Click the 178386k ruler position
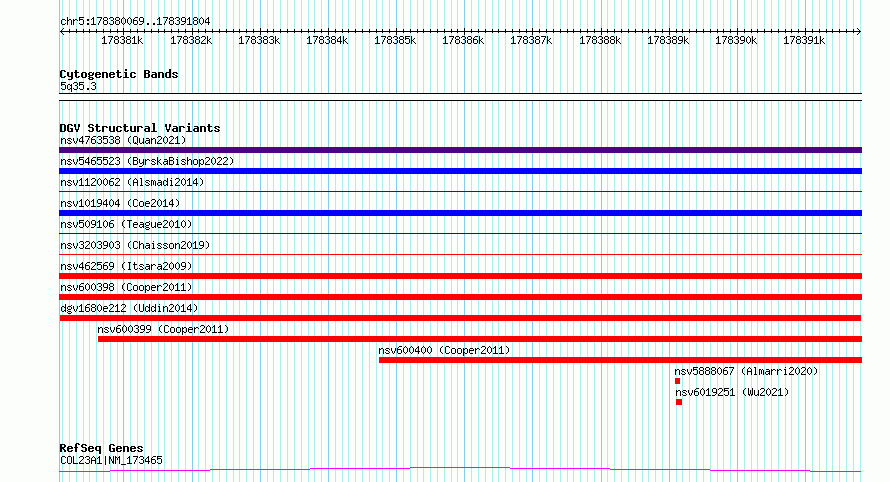 463,40
